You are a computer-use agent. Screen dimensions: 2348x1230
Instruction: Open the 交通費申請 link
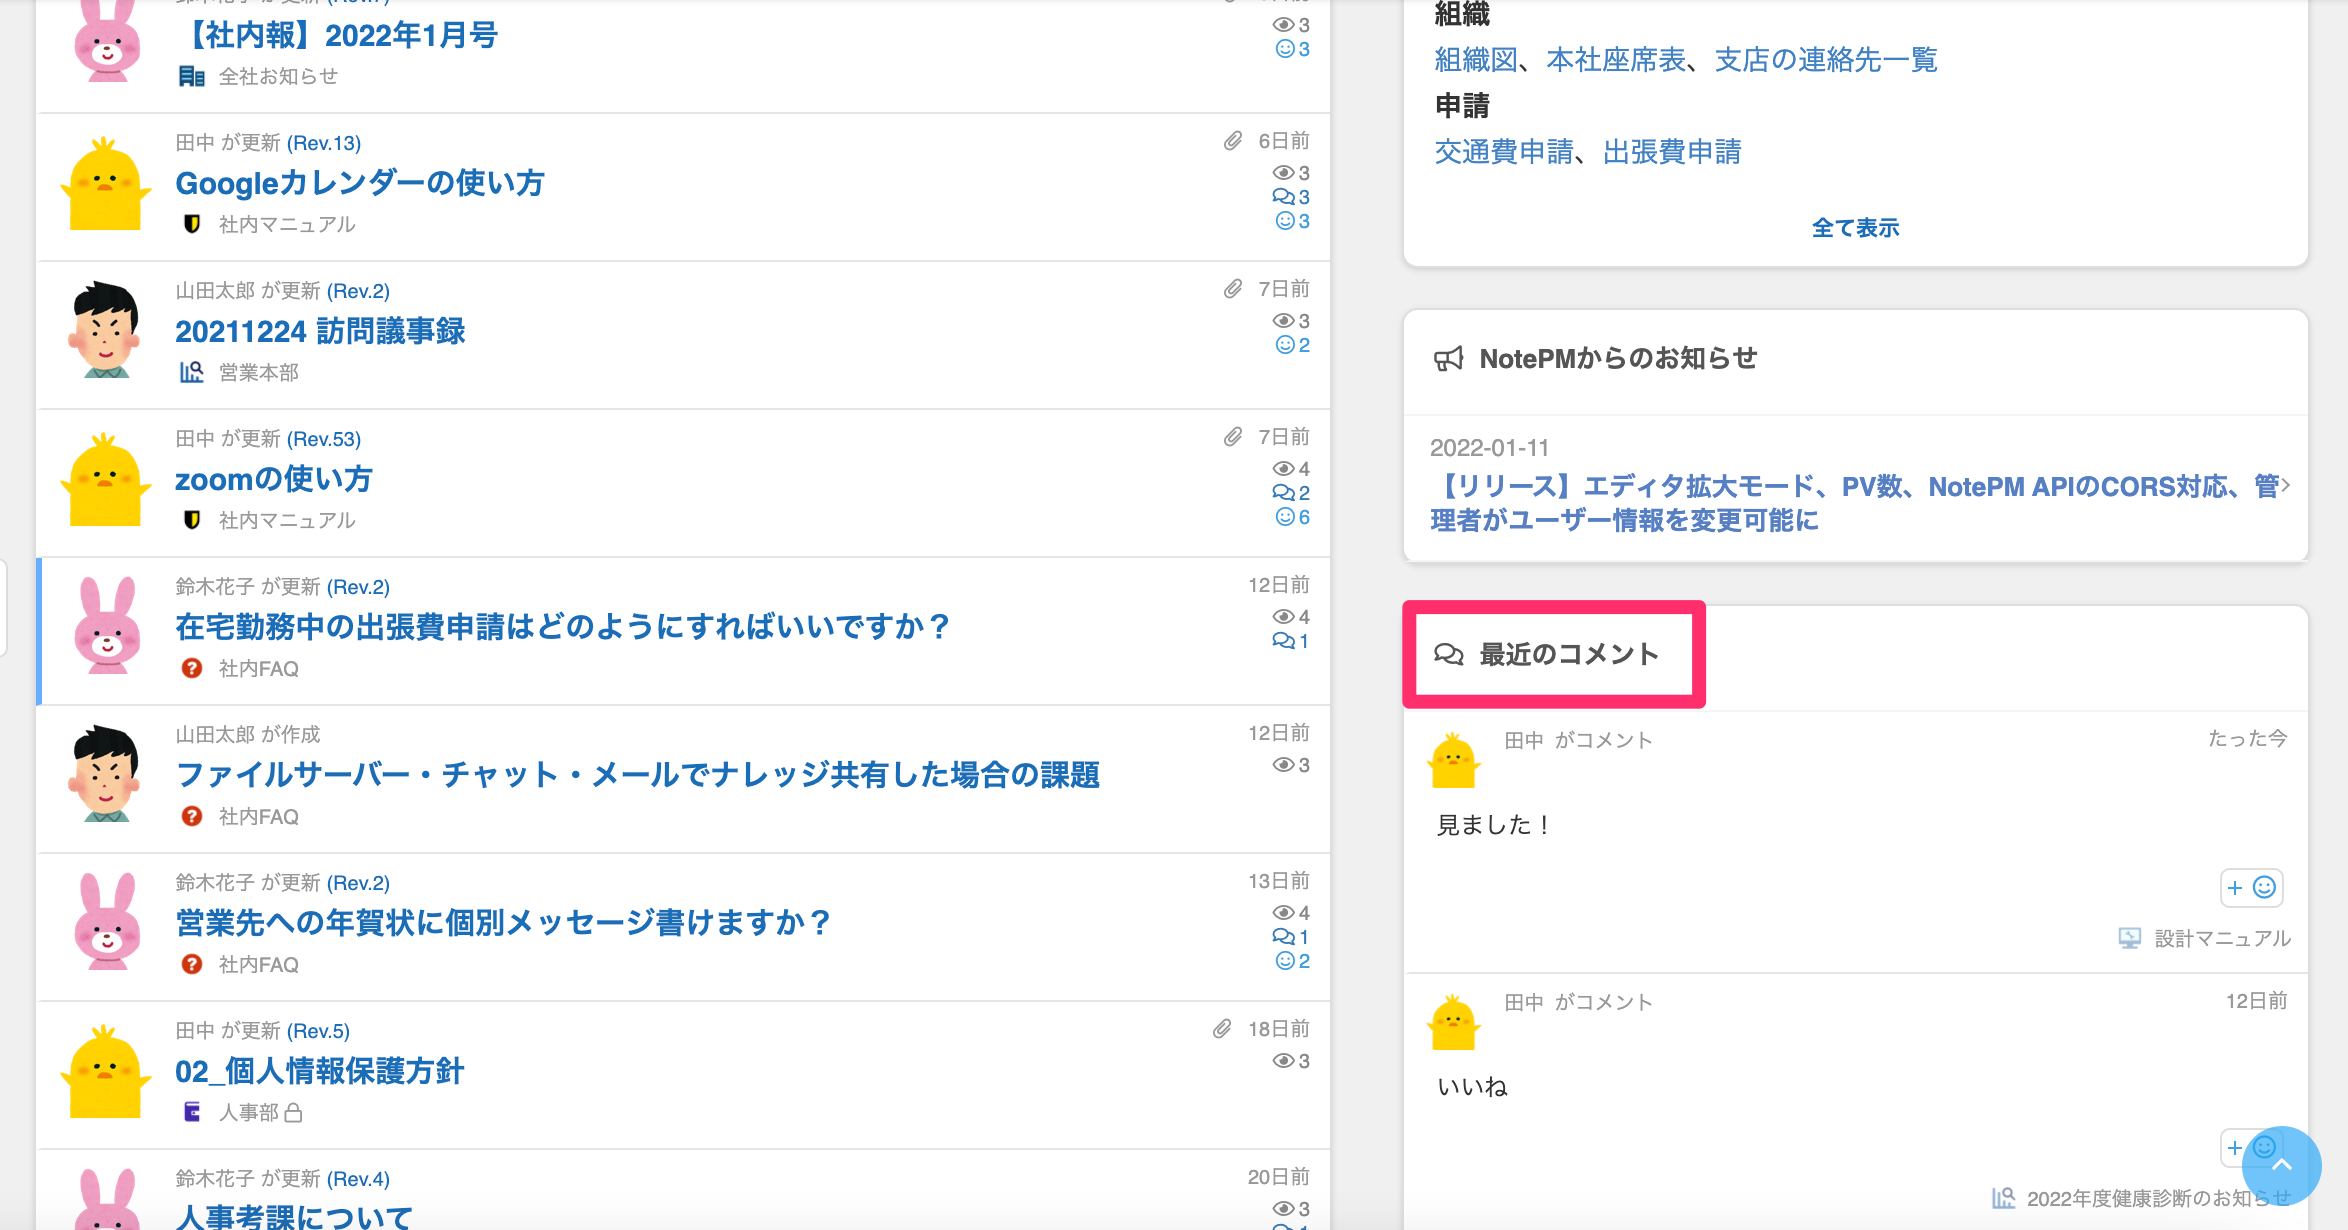point(1502,151)
